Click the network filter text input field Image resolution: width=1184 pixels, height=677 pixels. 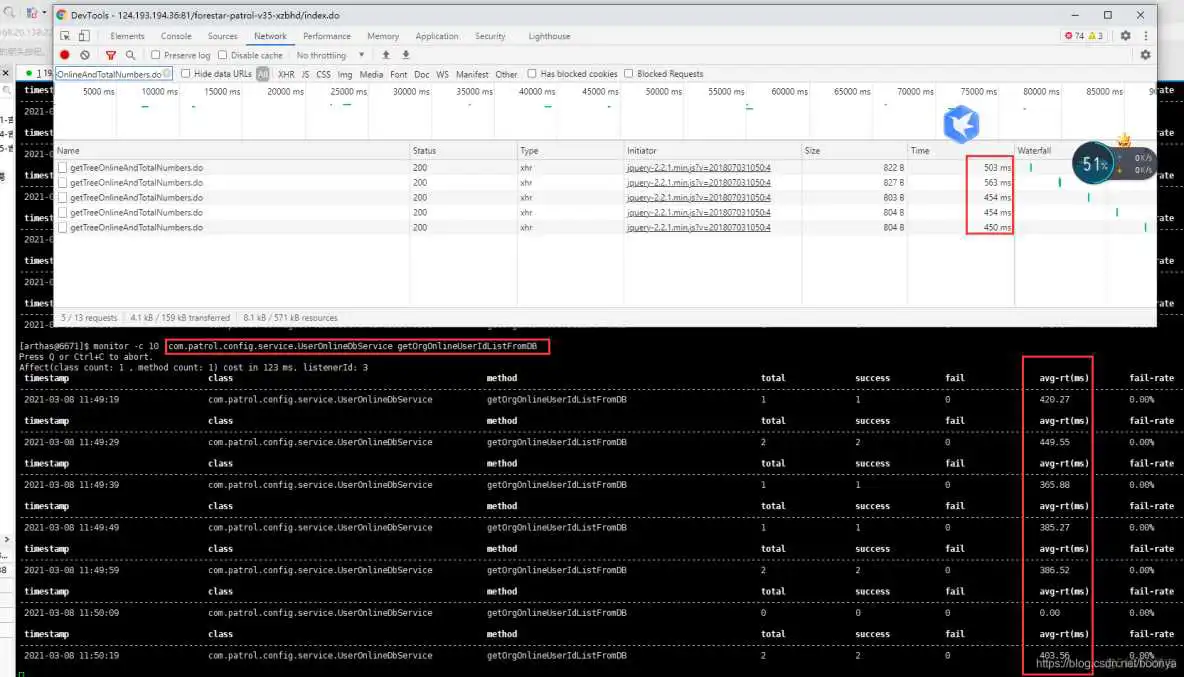click(109, 74)
